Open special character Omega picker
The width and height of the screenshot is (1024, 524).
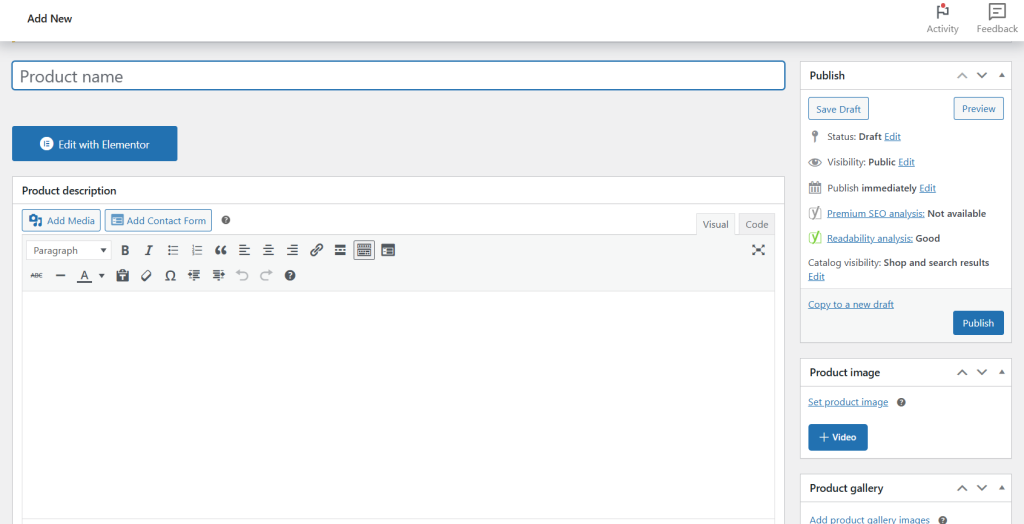tap(170, 276)
